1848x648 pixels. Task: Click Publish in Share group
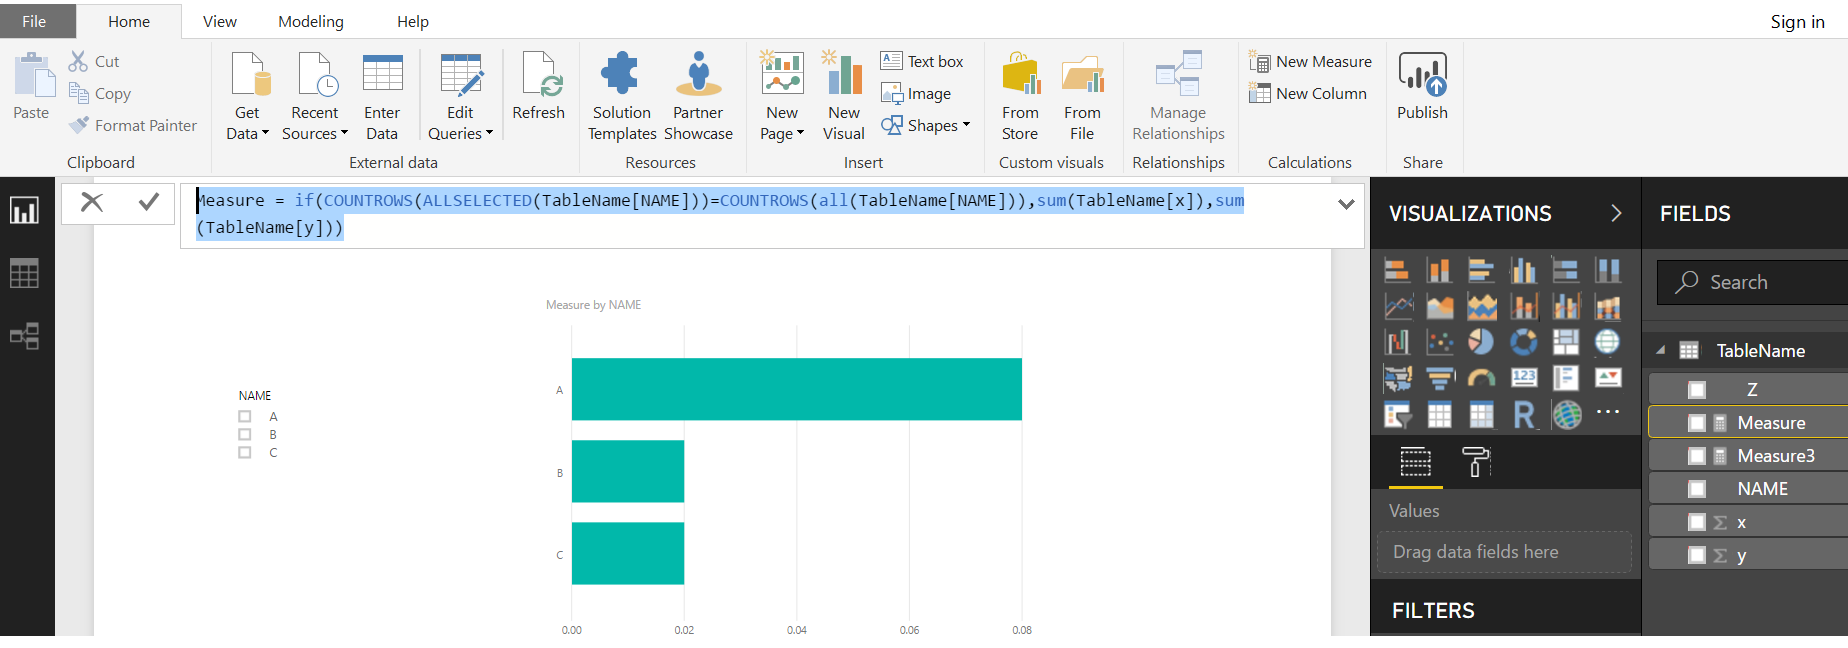[1422, 86]
